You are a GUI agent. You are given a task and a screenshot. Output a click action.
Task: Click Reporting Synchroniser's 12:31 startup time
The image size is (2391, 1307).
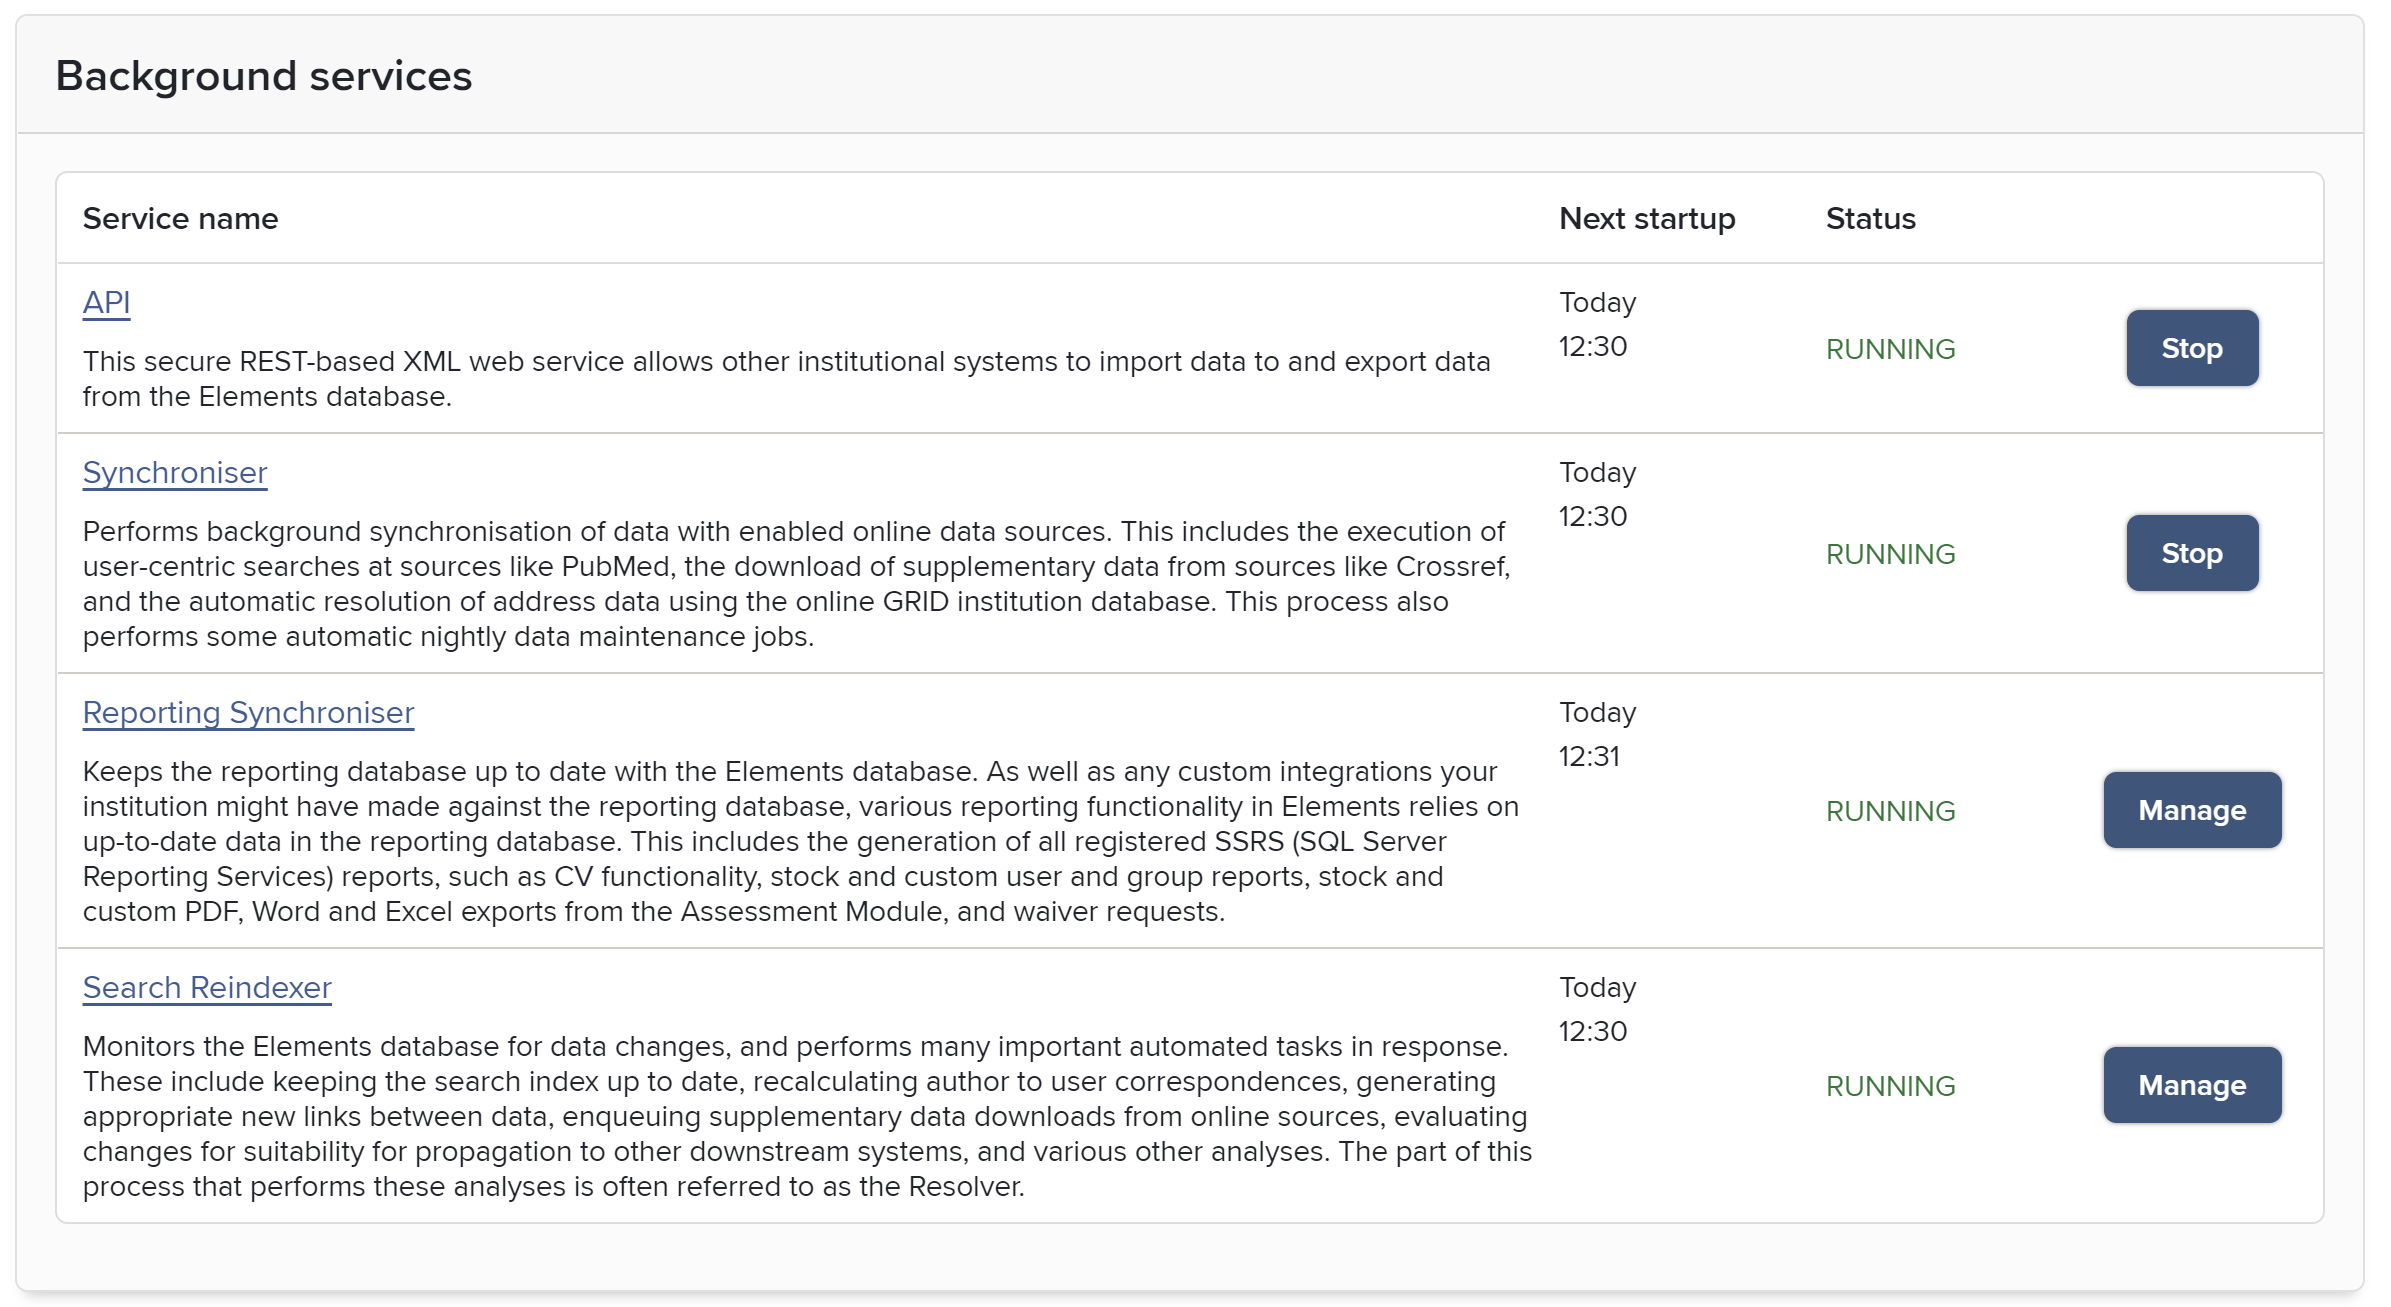pos(1589,756)
